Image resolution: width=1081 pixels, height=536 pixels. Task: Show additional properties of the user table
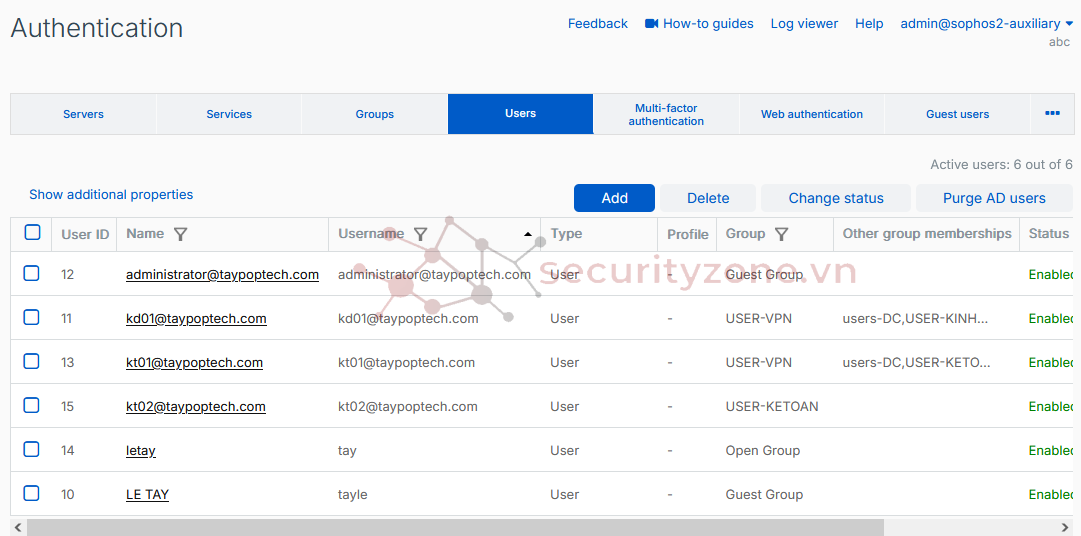[x=111, y=195]
